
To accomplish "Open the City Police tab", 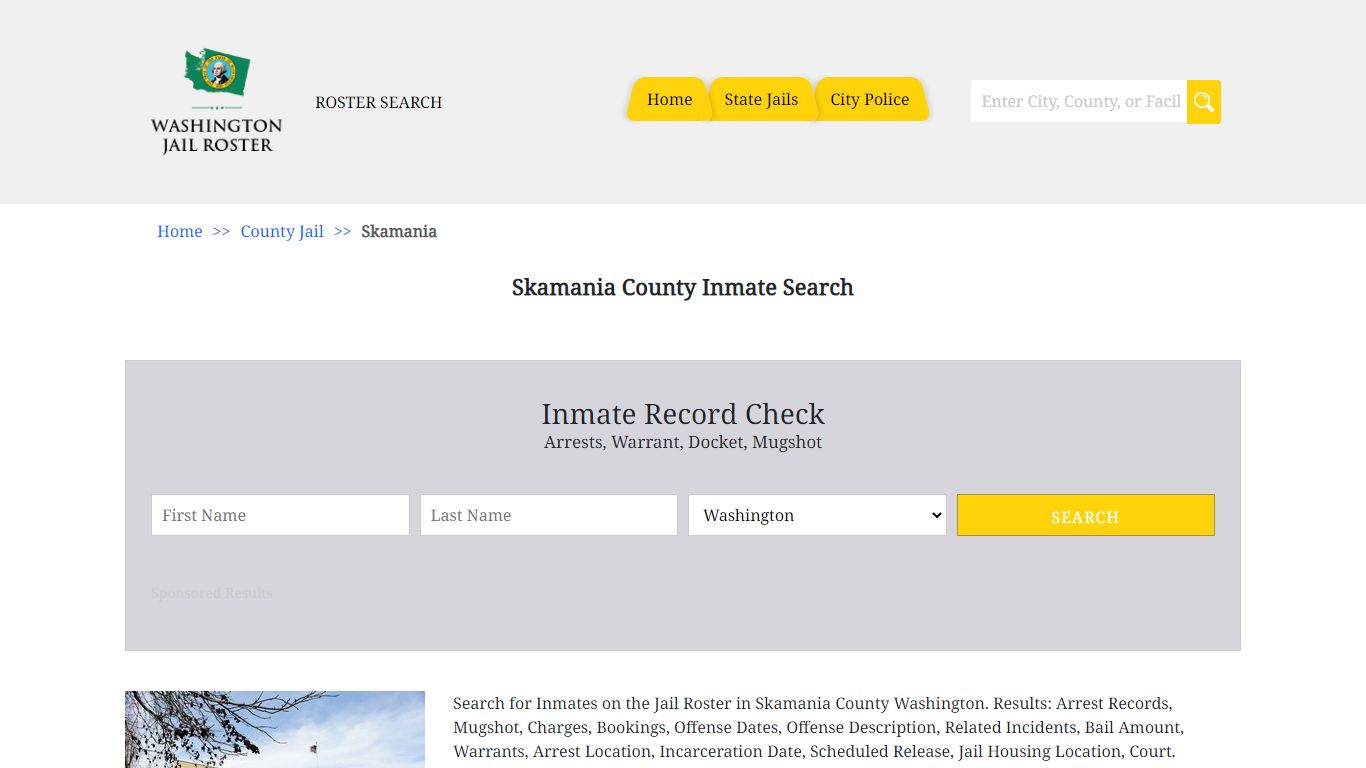I will [870, 99].
